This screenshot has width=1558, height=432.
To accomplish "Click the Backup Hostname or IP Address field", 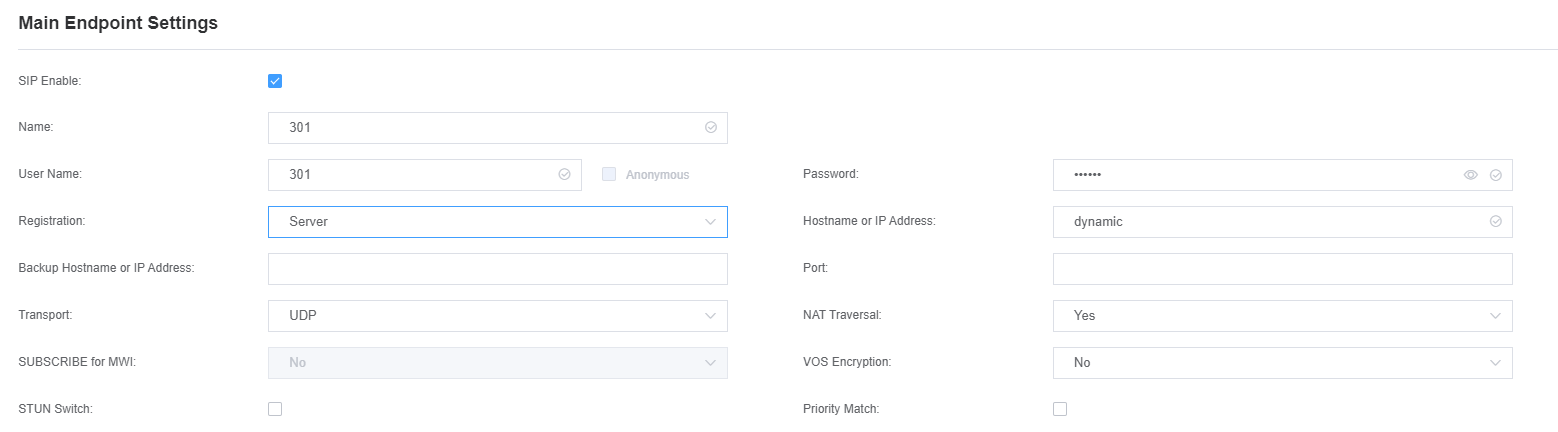I will 498,269.
